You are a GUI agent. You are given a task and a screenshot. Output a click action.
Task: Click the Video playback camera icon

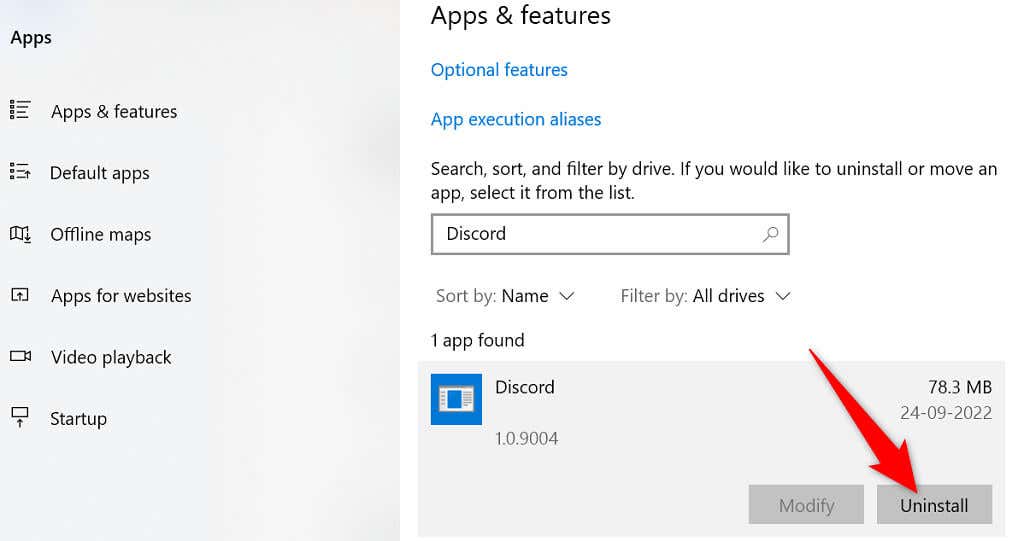pyautogui.click(x=20, y=357)
